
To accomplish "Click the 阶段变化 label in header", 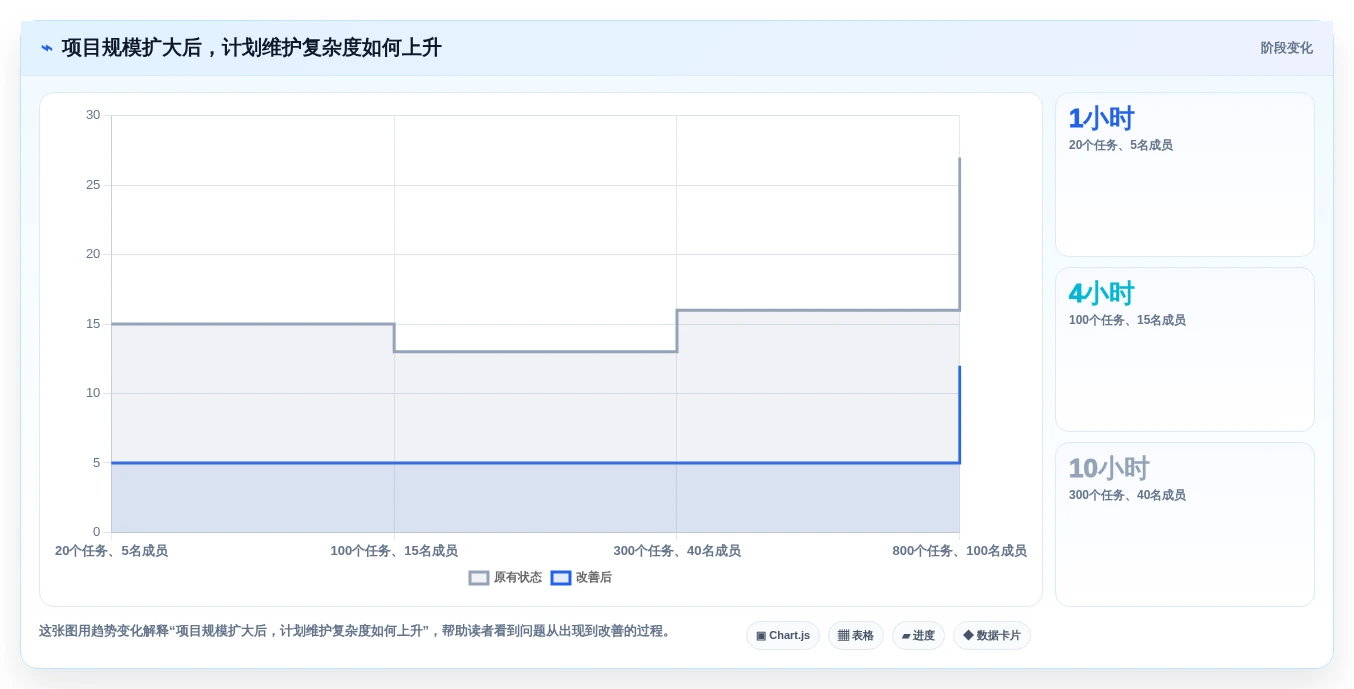I will coord(1286,48).
